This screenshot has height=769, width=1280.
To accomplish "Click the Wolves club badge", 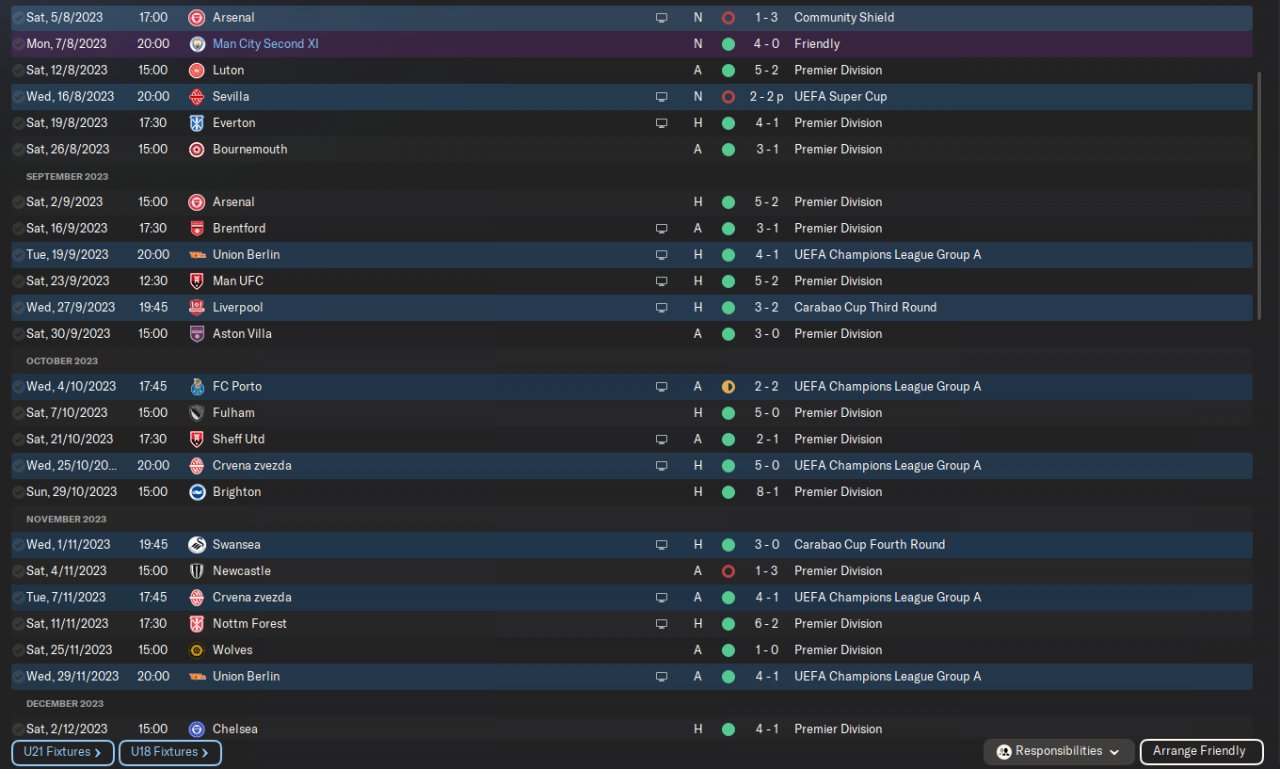I will (197, 650).
